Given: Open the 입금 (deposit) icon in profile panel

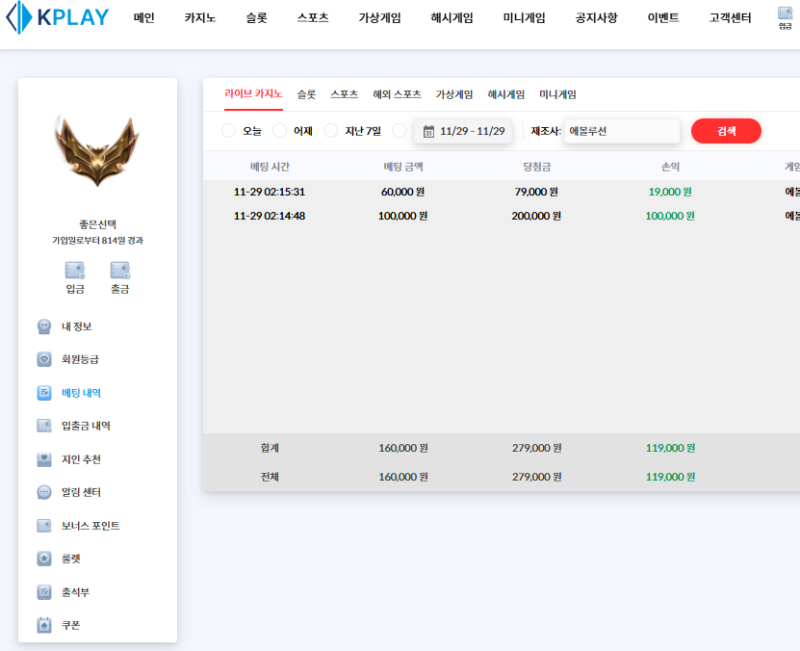Looking at the screenshot, I should 75,270.
